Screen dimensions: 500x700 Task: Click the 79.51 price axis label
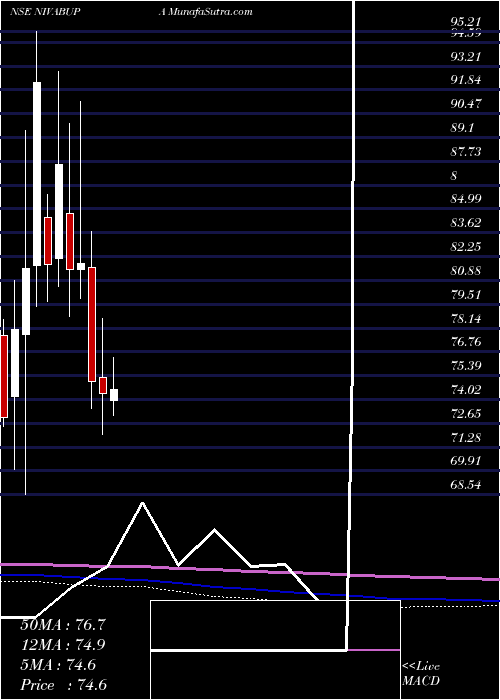click(465, 295)
